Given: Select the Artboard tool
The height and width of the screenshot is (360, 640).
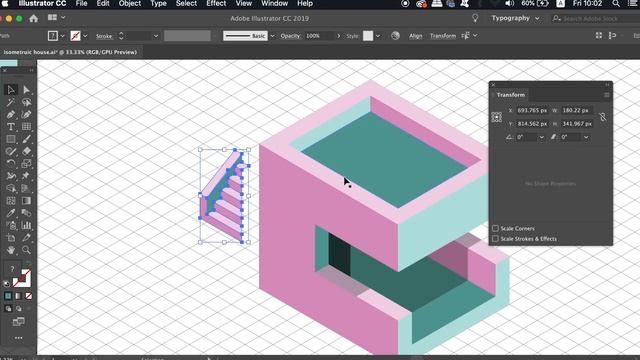Looking at the screenshot, I should pos(11,238).
